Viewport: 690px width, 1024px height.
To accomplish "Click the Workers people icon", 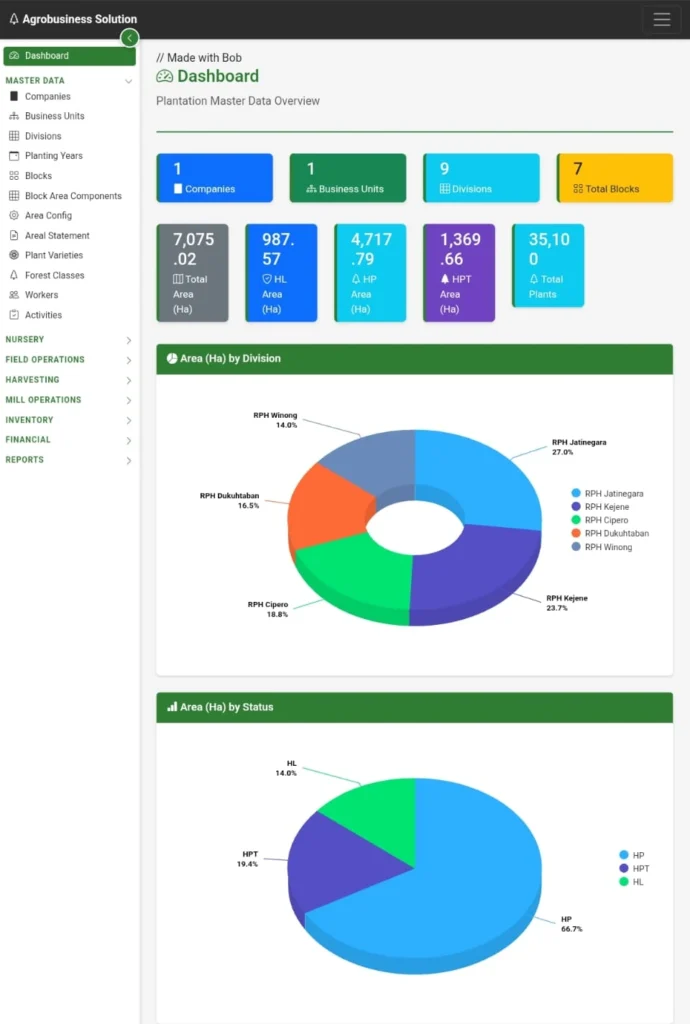I will (x=14, y=295).
